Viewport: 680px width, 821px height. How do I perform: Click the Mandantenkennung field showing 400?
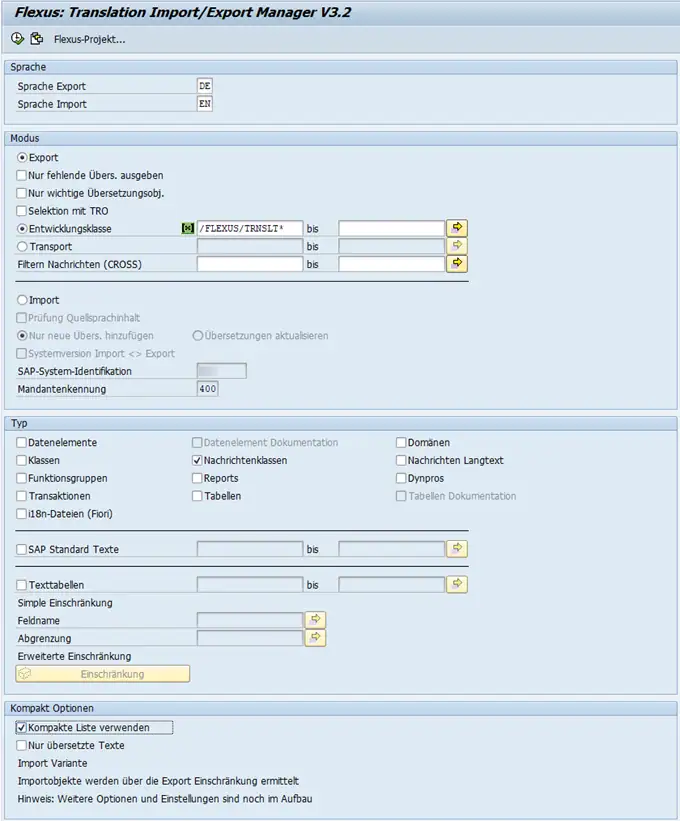click(208, 389)
